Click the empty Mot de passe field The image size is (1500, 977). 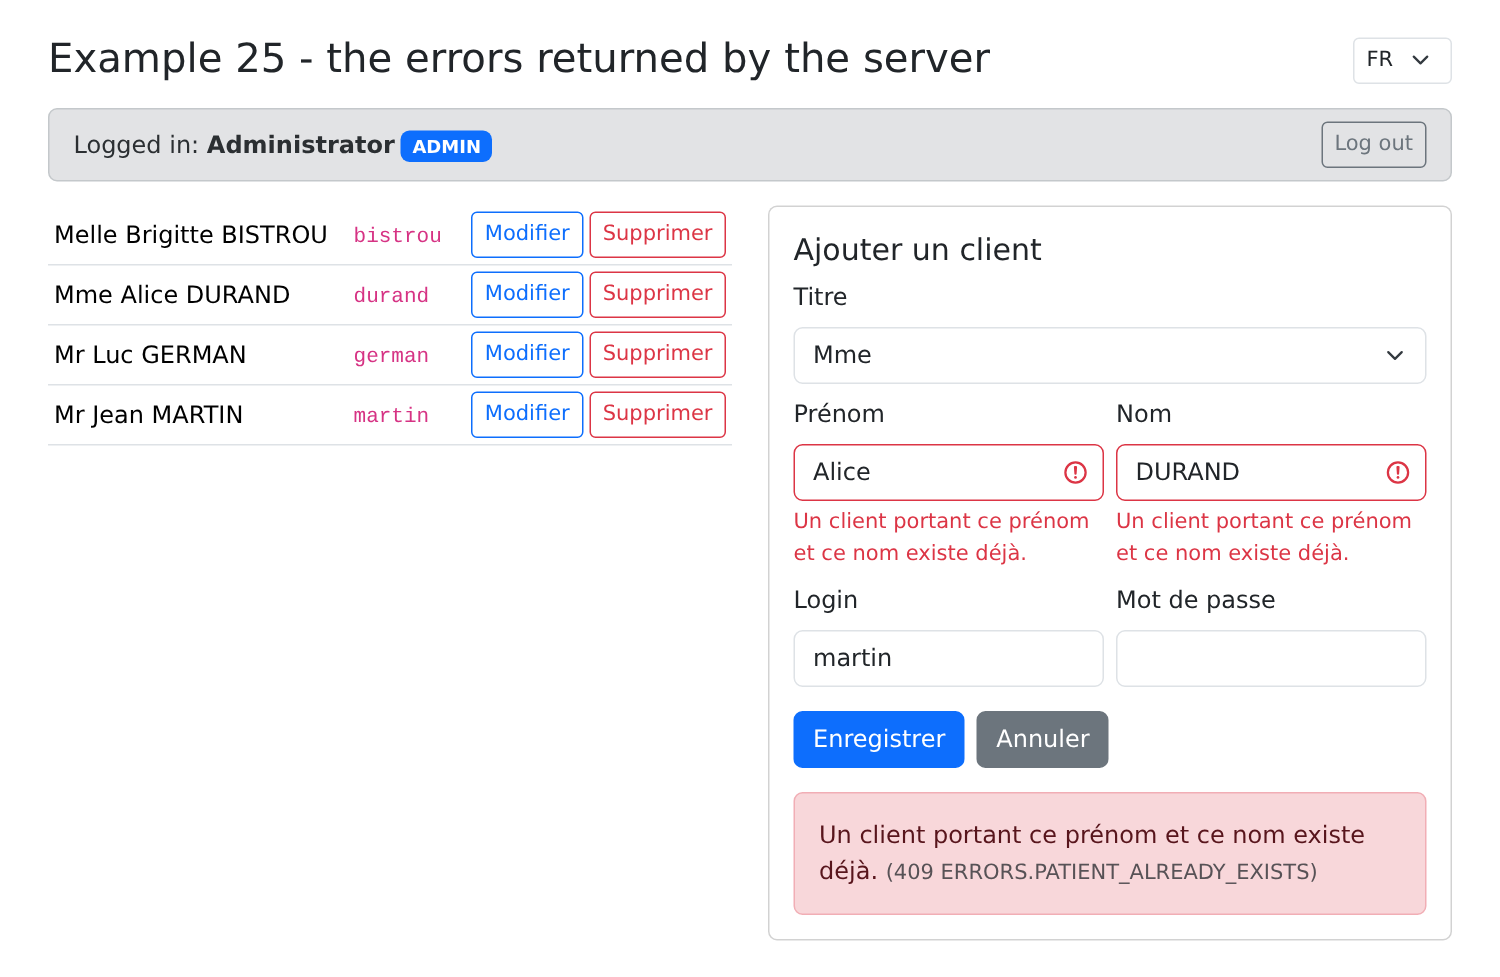(x=1271, y=658)
